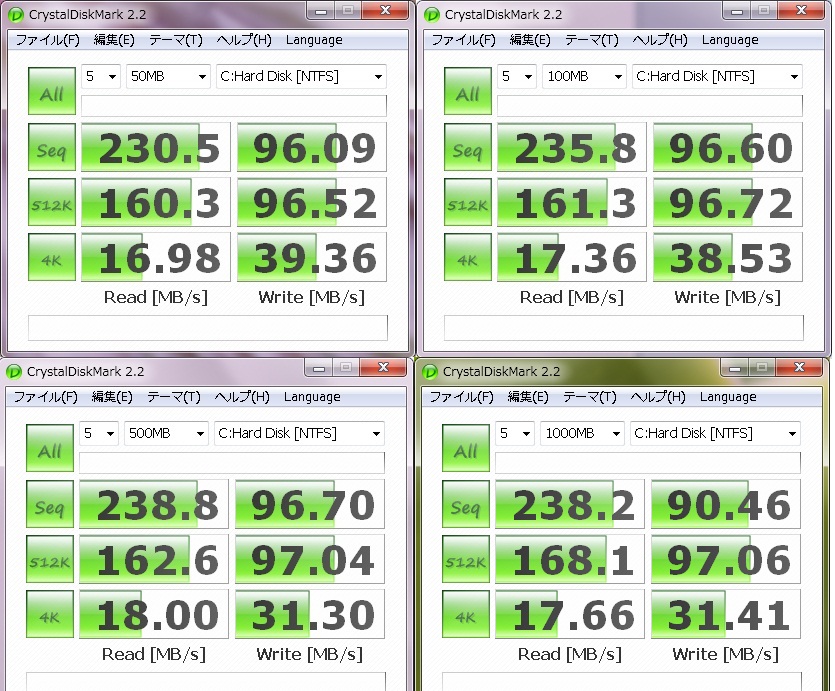Open the 100MB test size dropdown
835x691 pixels.
[584, 77]
